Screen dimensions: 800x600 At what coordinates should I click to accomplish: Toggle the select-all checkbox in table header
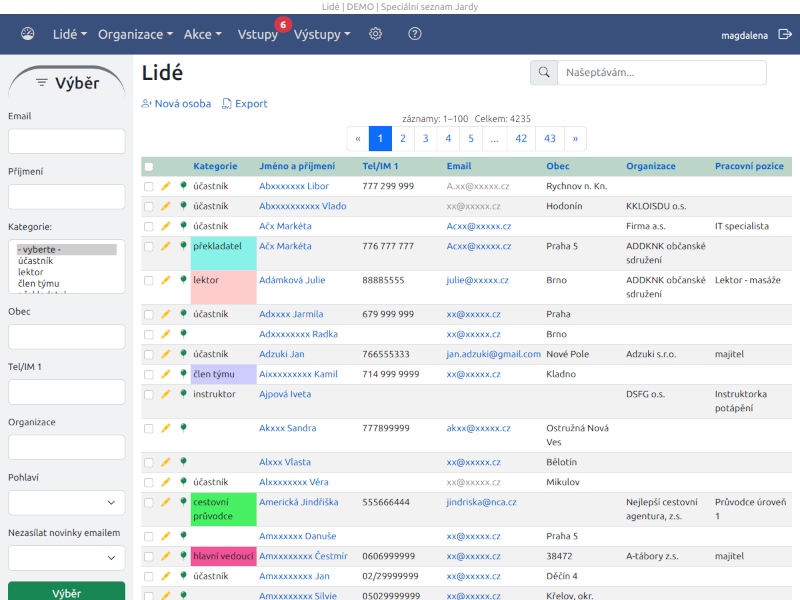coord(148,167)
